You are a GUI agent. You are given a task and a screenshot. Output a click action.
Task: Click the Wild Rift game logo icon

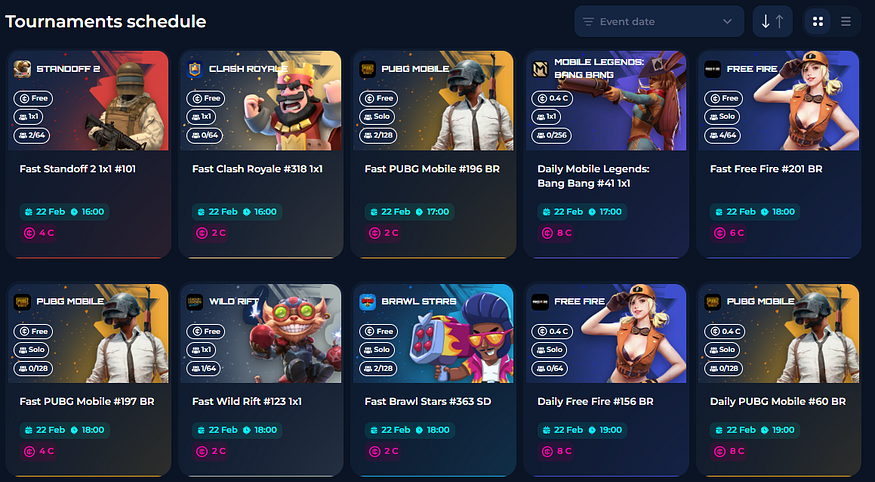tap(195, 302)
